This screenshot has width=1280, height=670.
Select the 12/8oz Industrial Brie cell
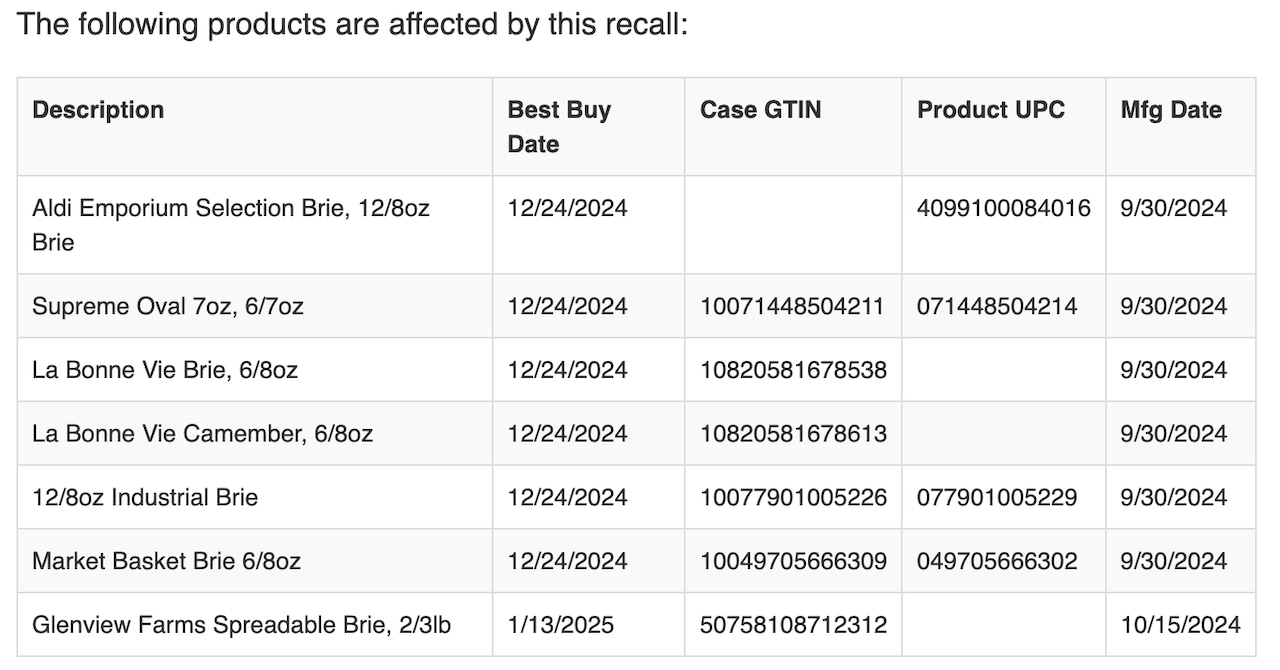pyautogui.click(x=145, y=498)
